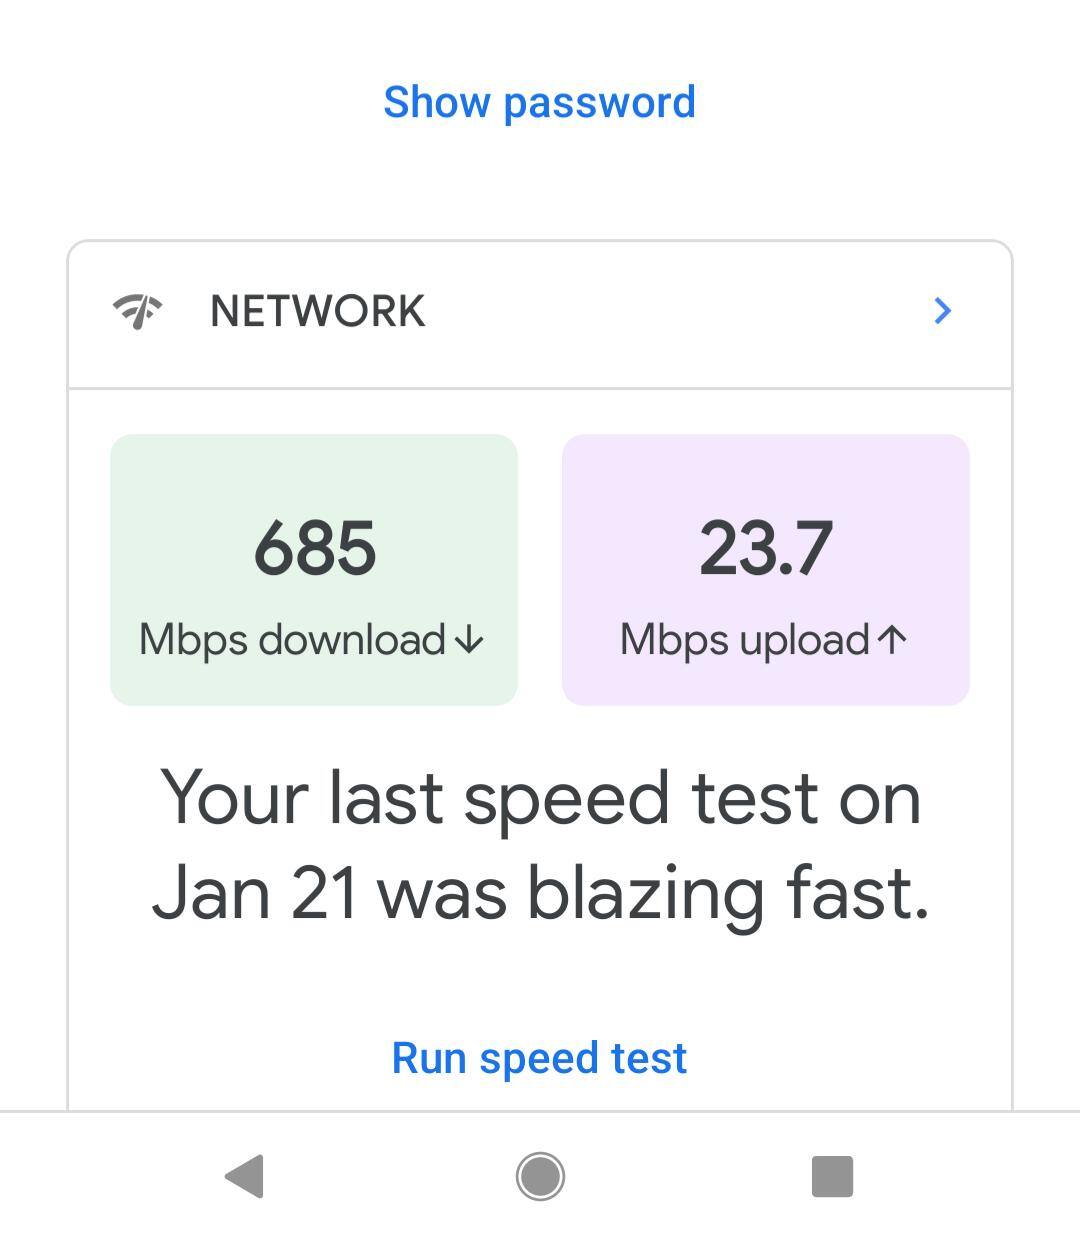Click the download down-arrow icon
The image size is (1080, 1242).
click(x=468, y=640)
